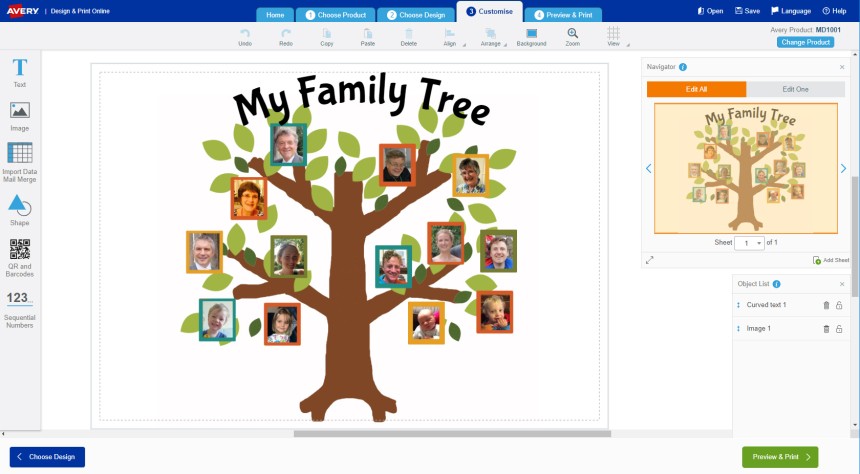Select the Shape tool

(20, 211)
